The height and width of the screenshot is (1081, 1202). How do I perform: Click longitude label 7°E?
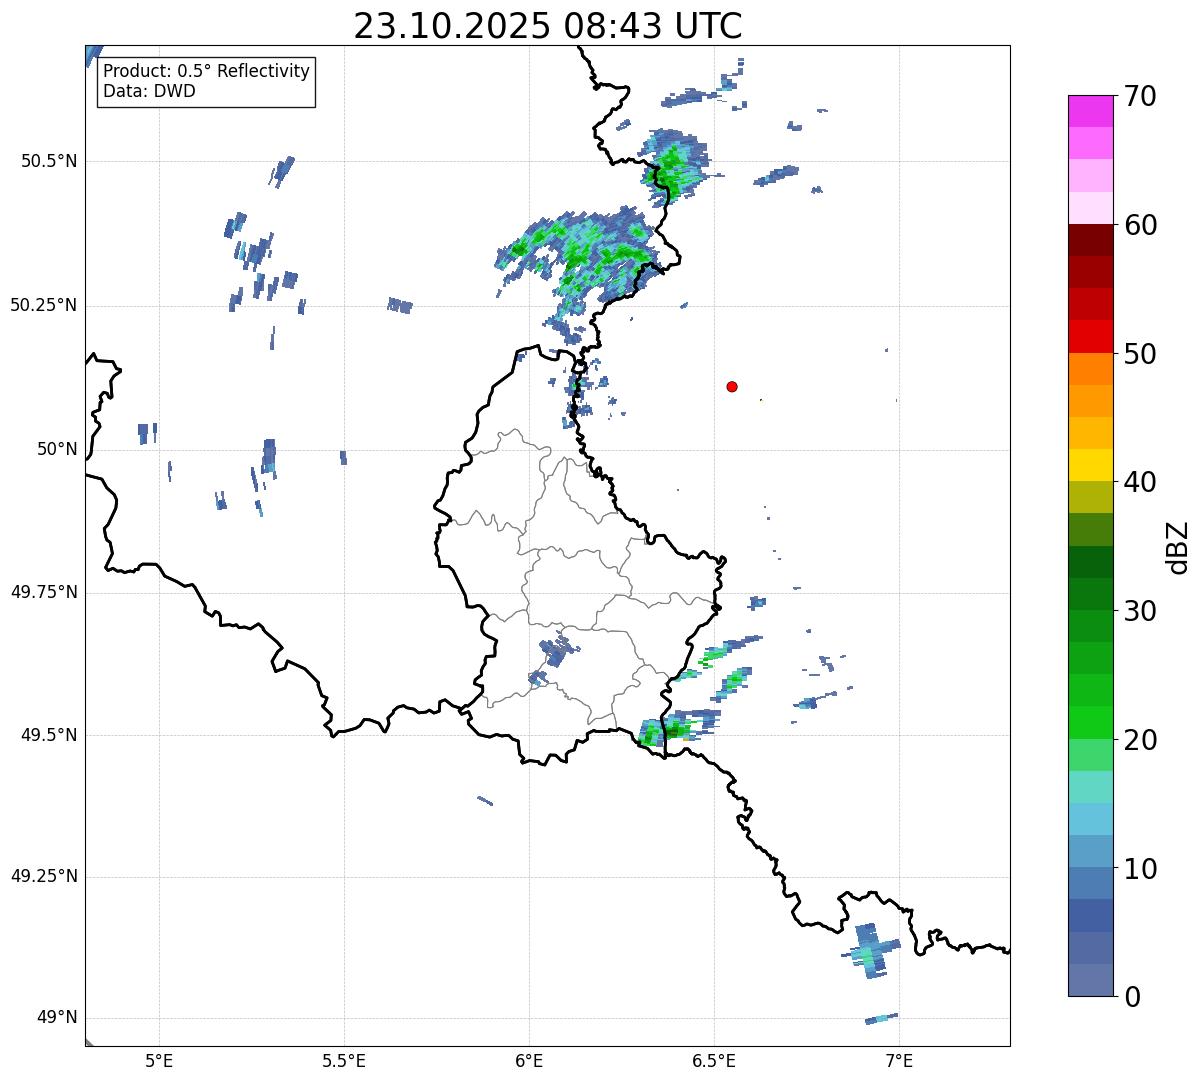click(x=899, y=1061)
